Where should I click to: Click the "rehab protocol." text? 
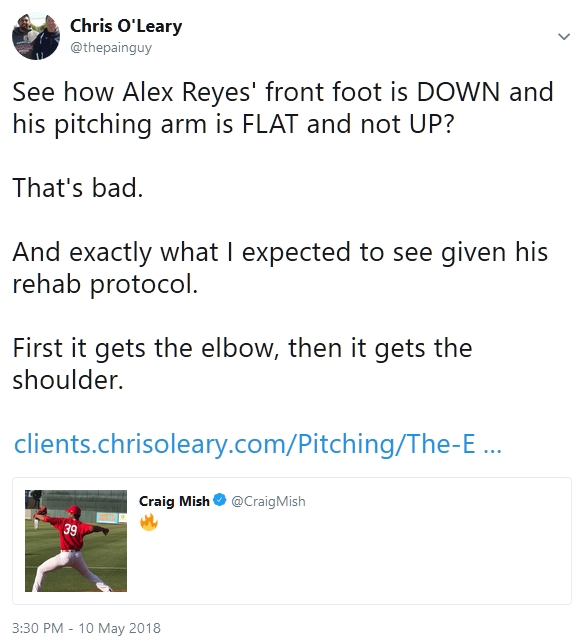[x=105, y=284]
